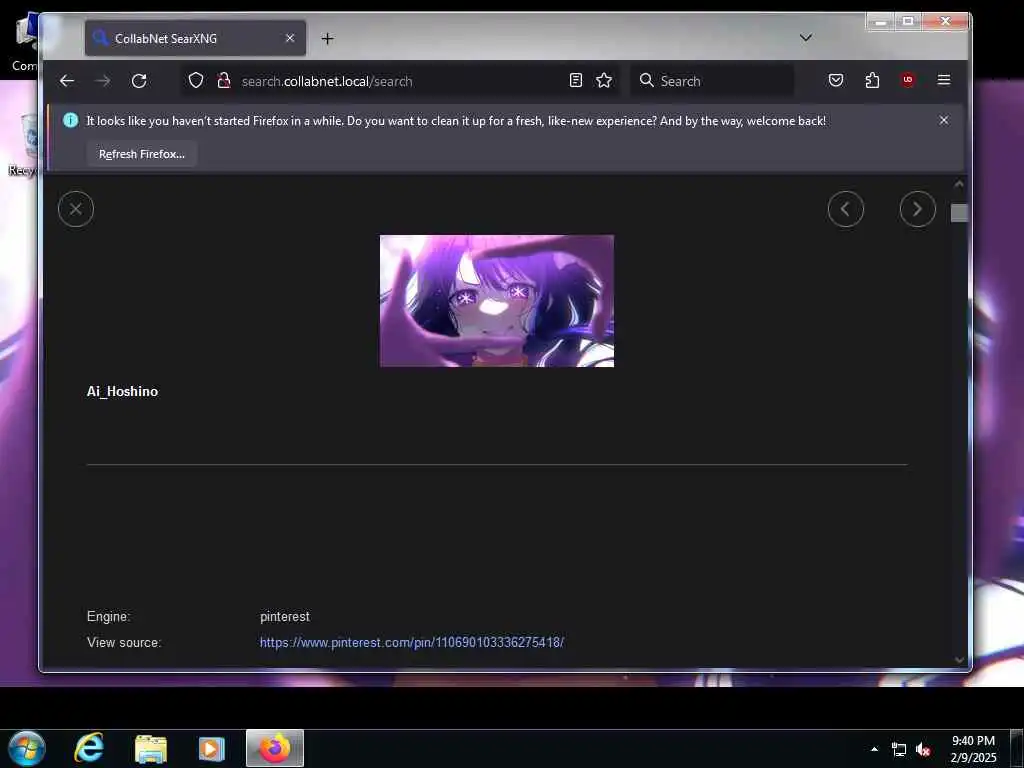Image resolution: width=1024 pixels, height=768 pixels.
Task: Click the forward navigation arrow
Action: 103,81
